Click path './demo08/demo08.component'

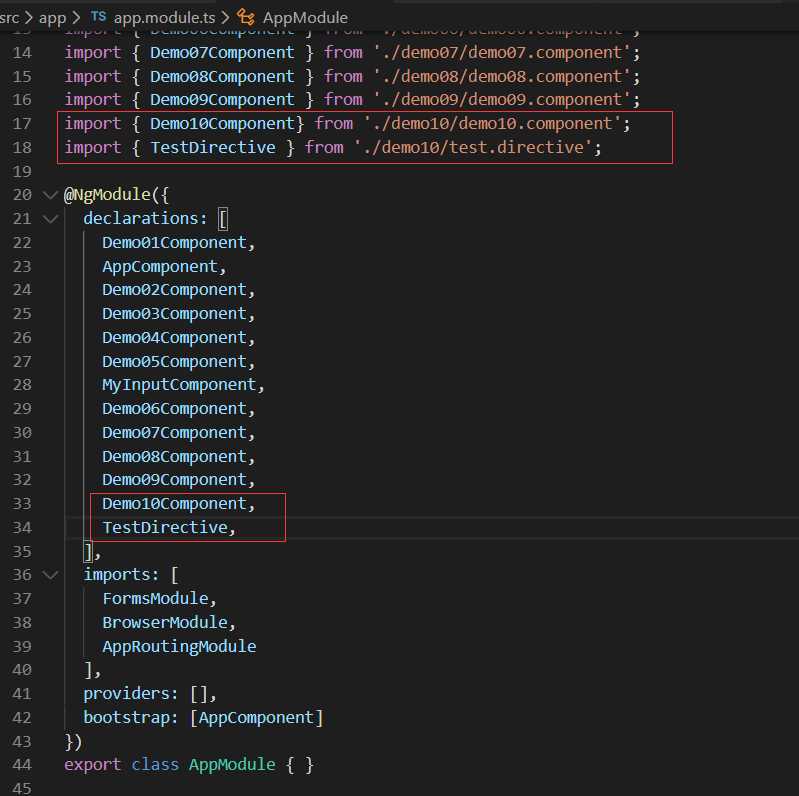(x=502, y=77)
